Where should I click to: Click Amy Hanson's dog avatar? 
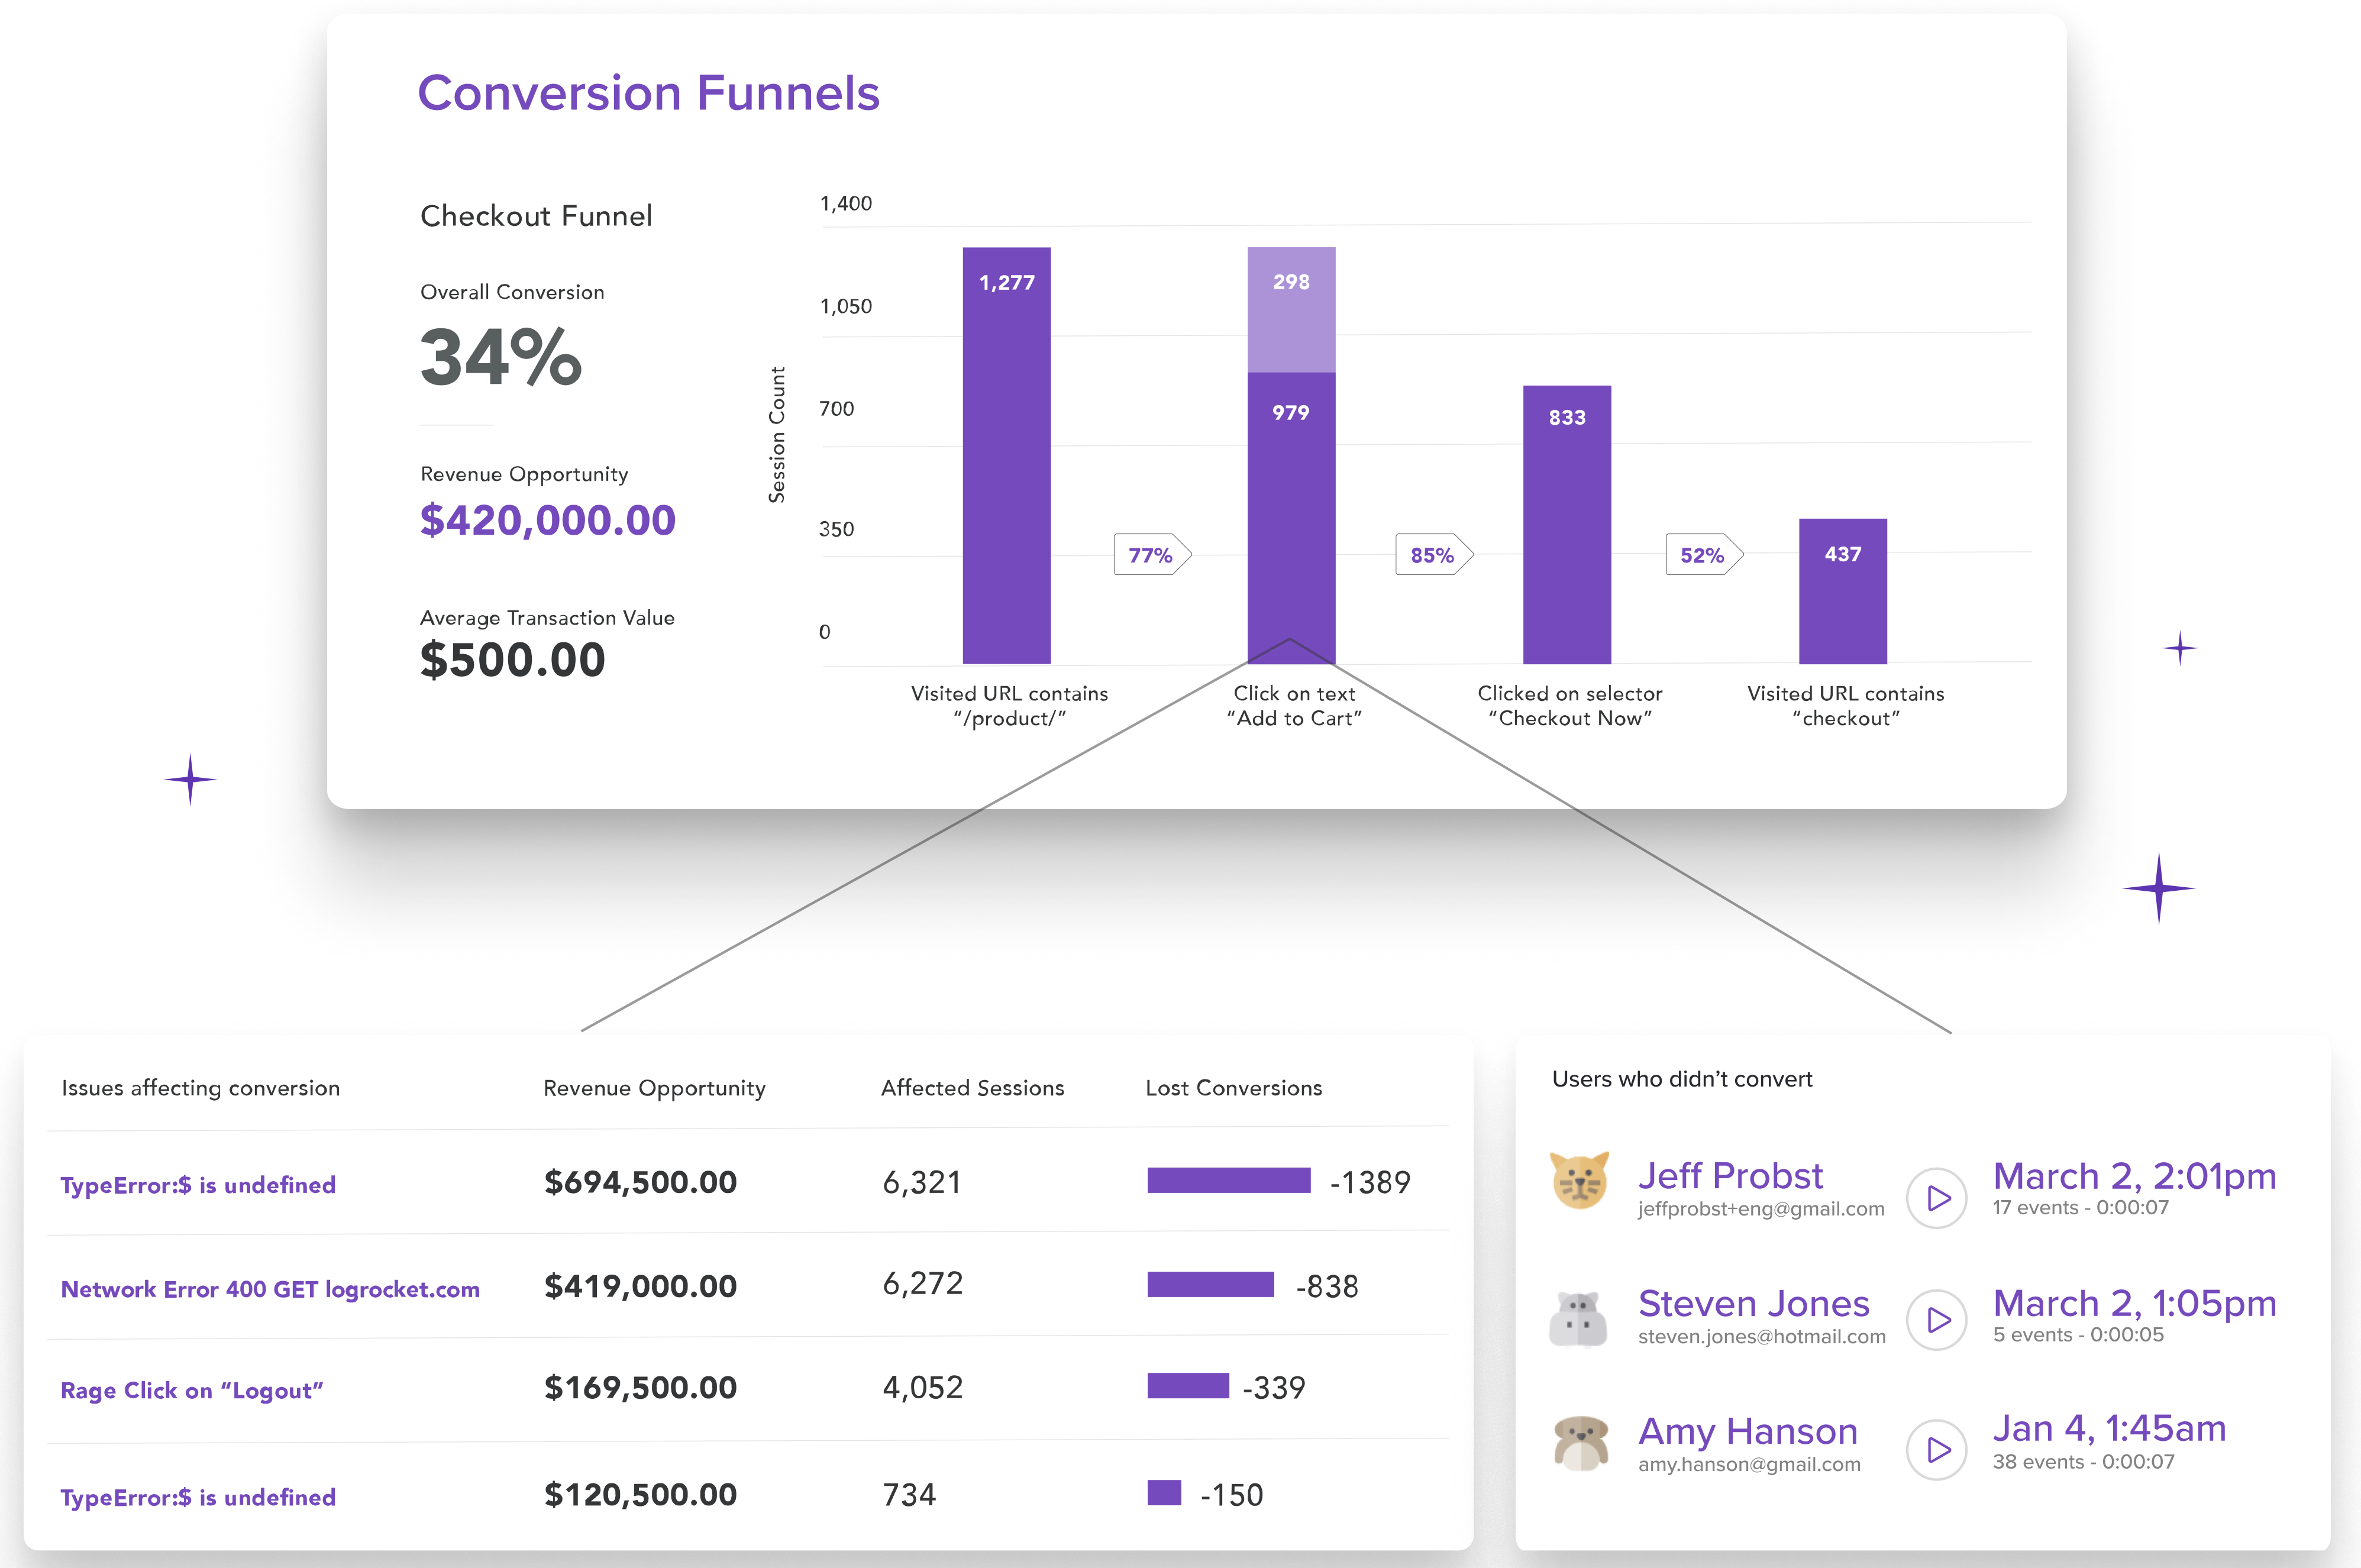point(1580,1443)
